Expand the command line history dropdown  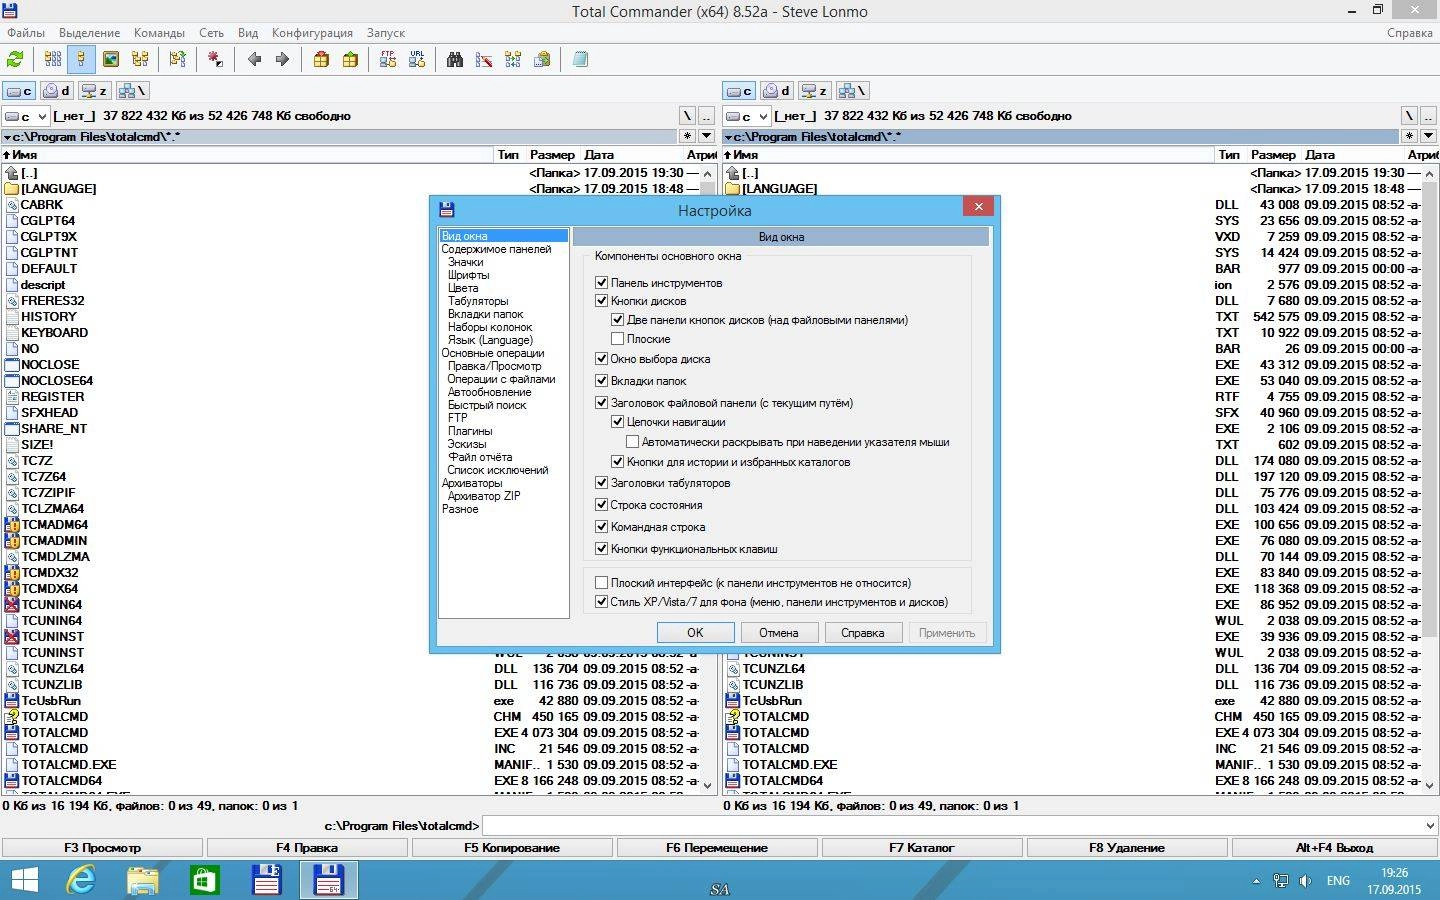click(1428, 826)
